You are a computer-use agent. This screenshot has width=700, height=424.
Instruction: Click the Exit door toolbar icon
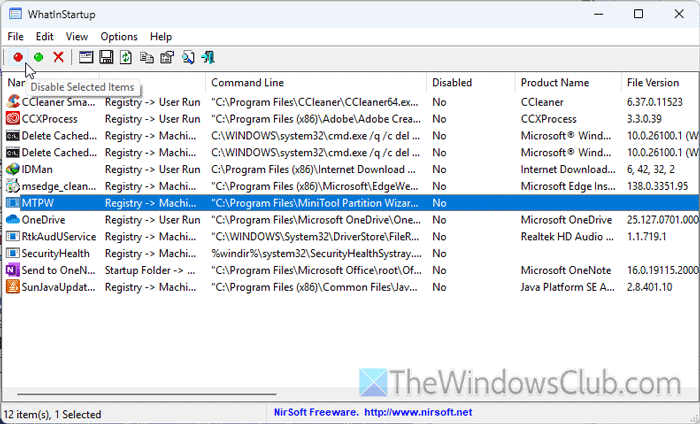[208, 57]
